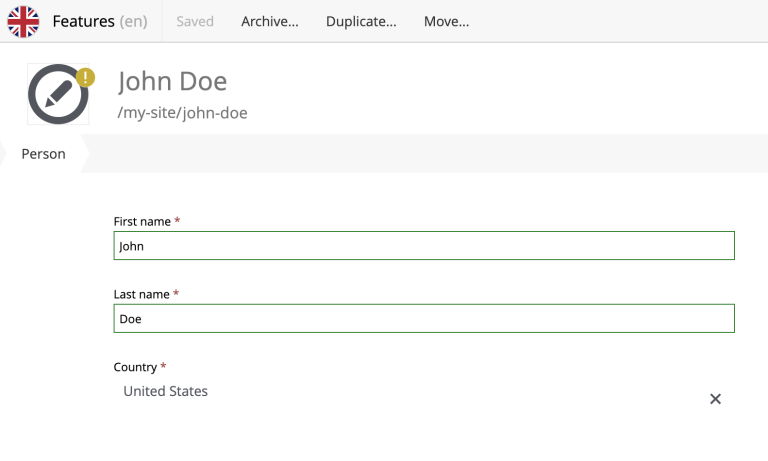Click the First name label
Image resolution: width=768 pixels, height=461 pixels.
[142, 221]
